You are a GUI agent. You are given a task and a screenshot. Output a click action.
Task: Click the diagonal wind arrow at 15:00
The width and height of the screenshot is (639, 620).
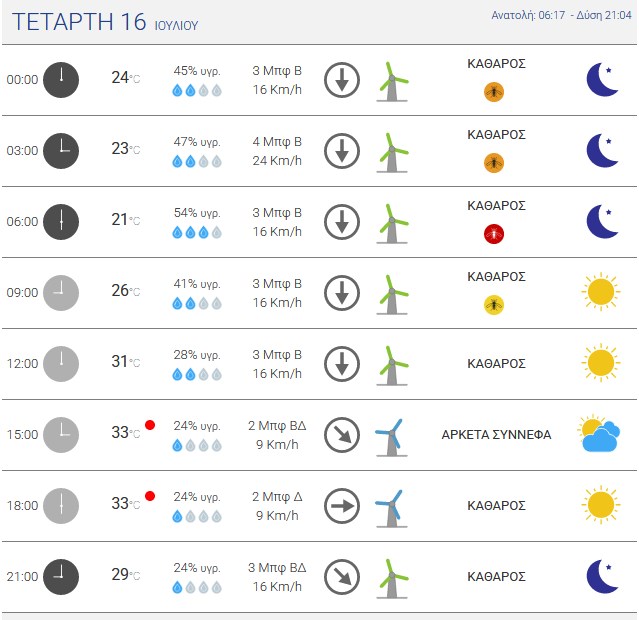point(342,435)
